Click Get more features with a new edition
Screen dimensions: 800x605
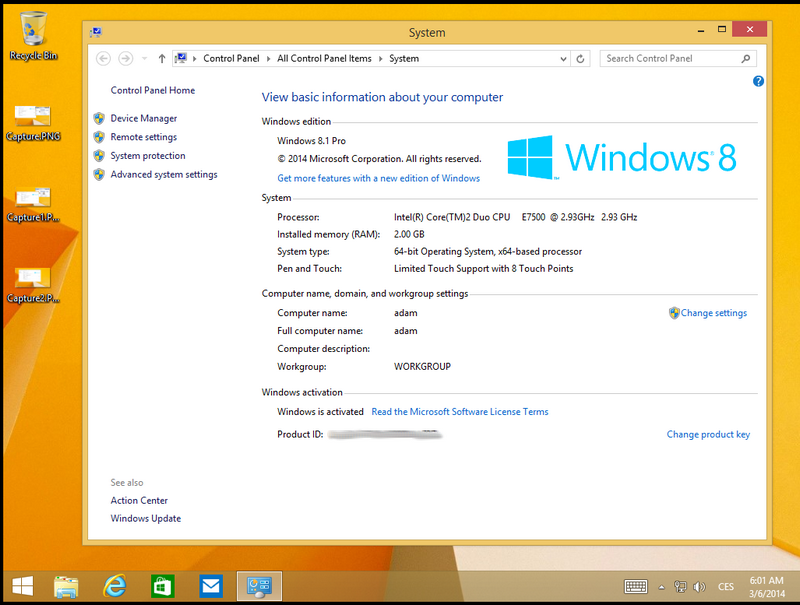[x=379, y=178]
